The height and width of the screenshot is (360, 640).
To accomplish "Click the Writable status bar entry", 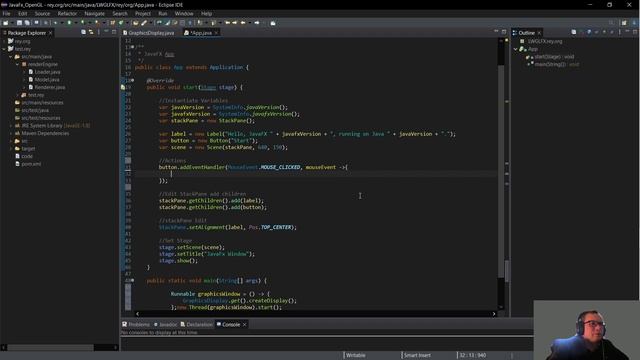I will coord(356,355).
